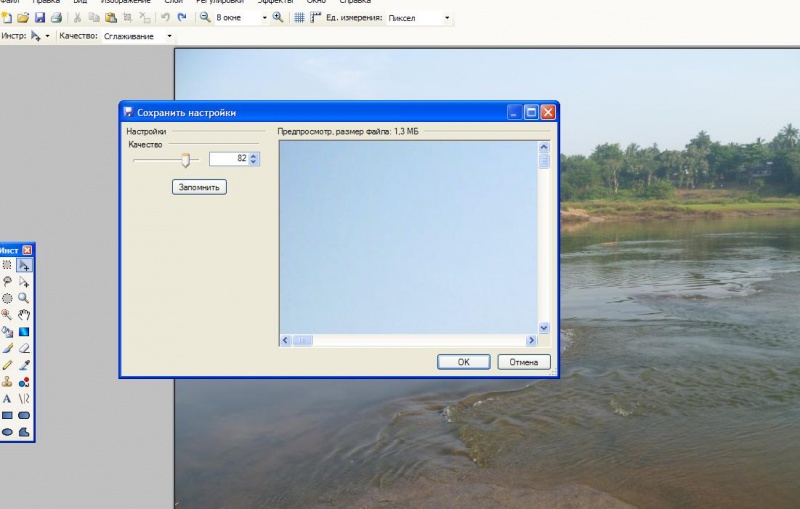Pick the Paint Bucket fill tool
800x509 pixels.
coord(6,332)
